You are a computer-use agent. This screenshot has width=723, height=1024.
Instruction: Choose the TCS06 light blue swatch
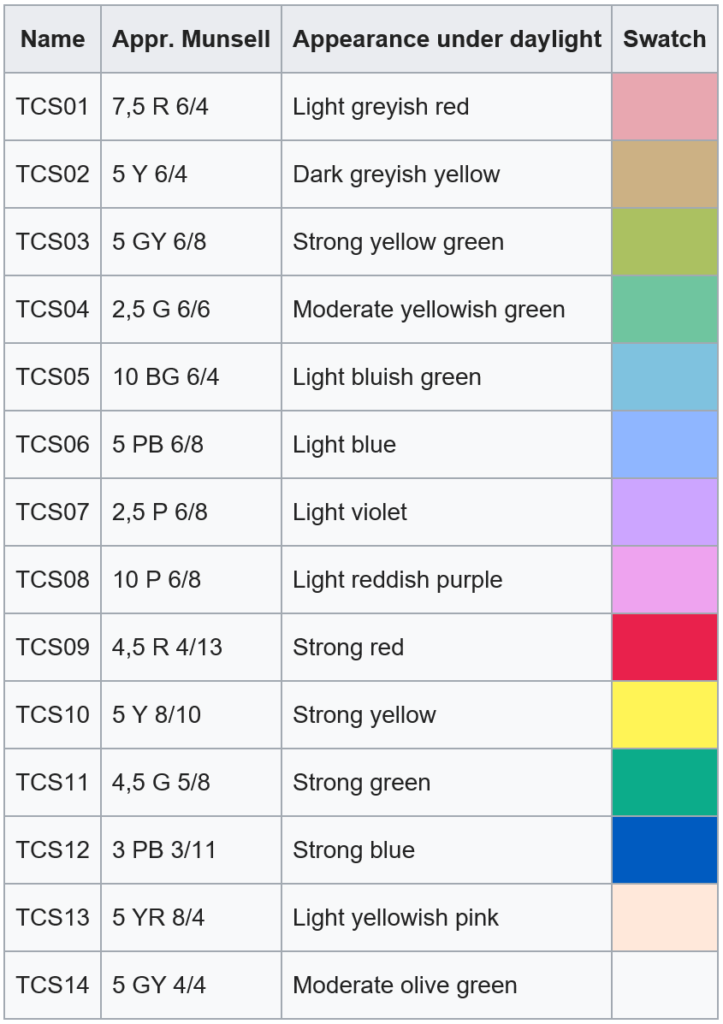pyautogui.click(x=665, y=444)
